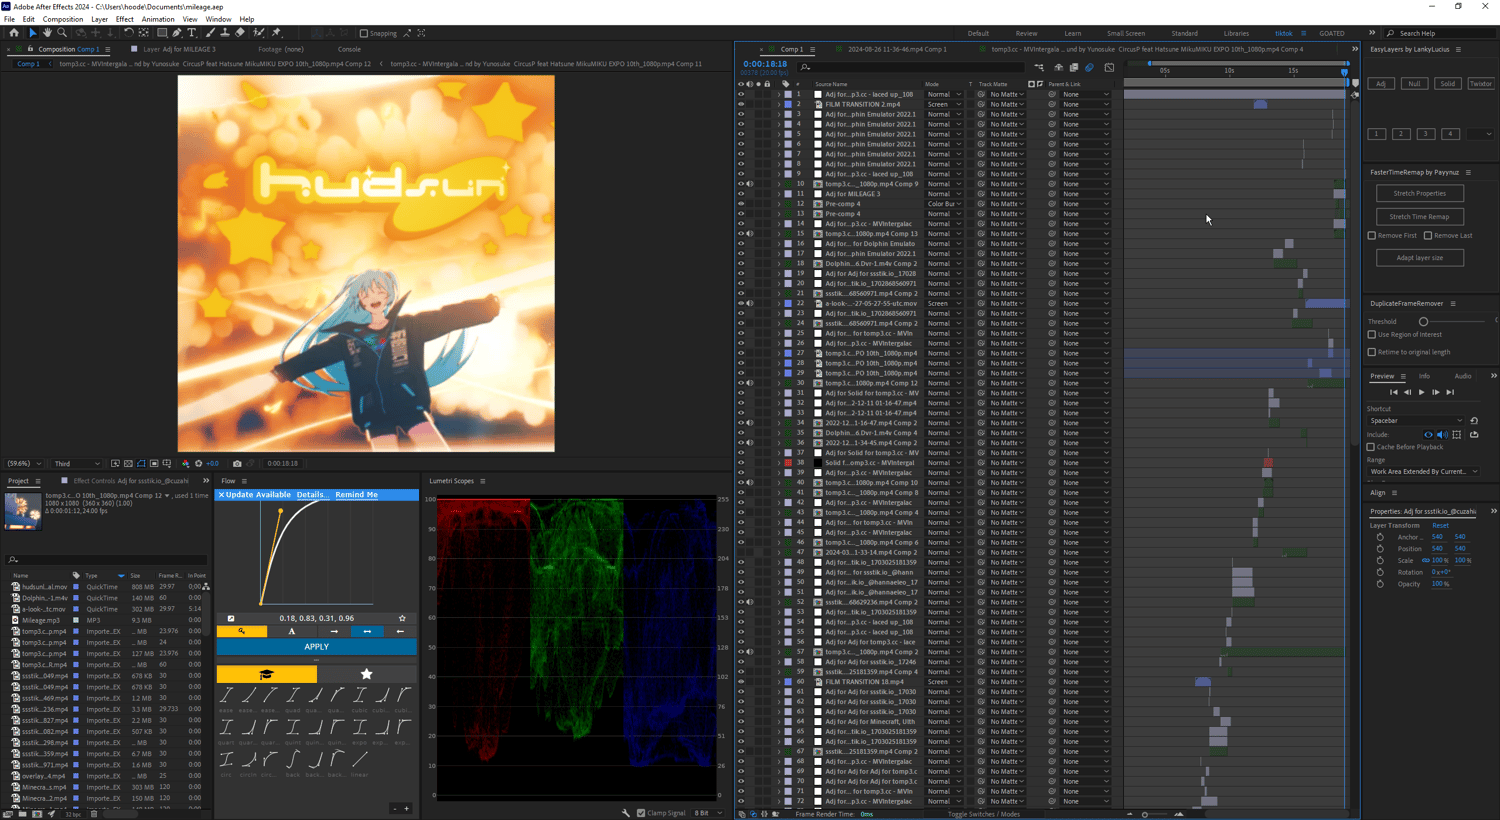1500x820 pixels.
Task: Toggle region of interest in the viewer
Action: point(154,464)
